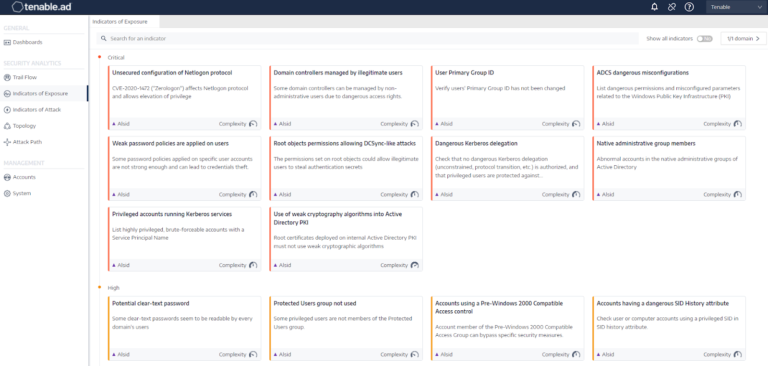
Task: Click the tenable.ad logo
Action: click(42, 7)
